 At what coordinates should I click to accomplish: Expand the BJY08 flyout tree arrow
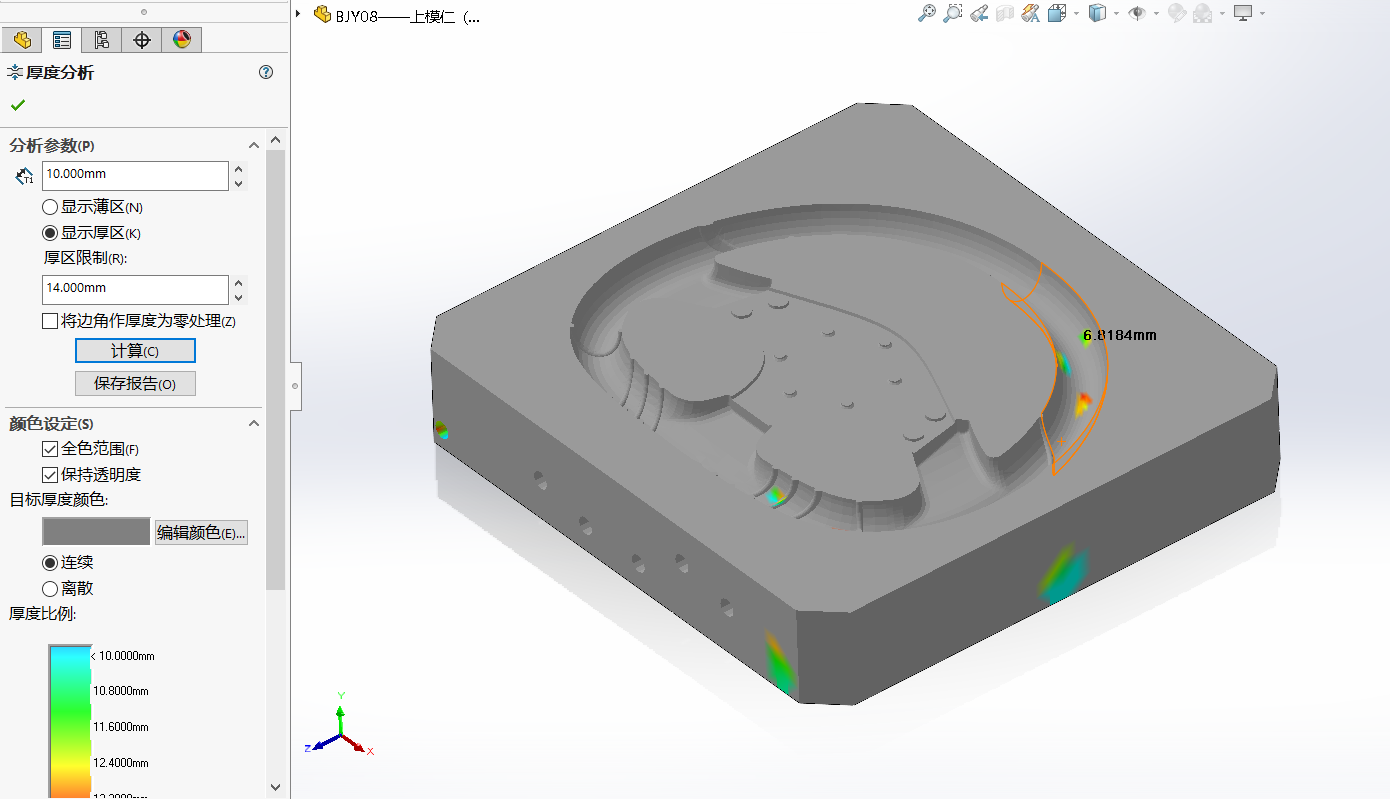tap(299, 14)
